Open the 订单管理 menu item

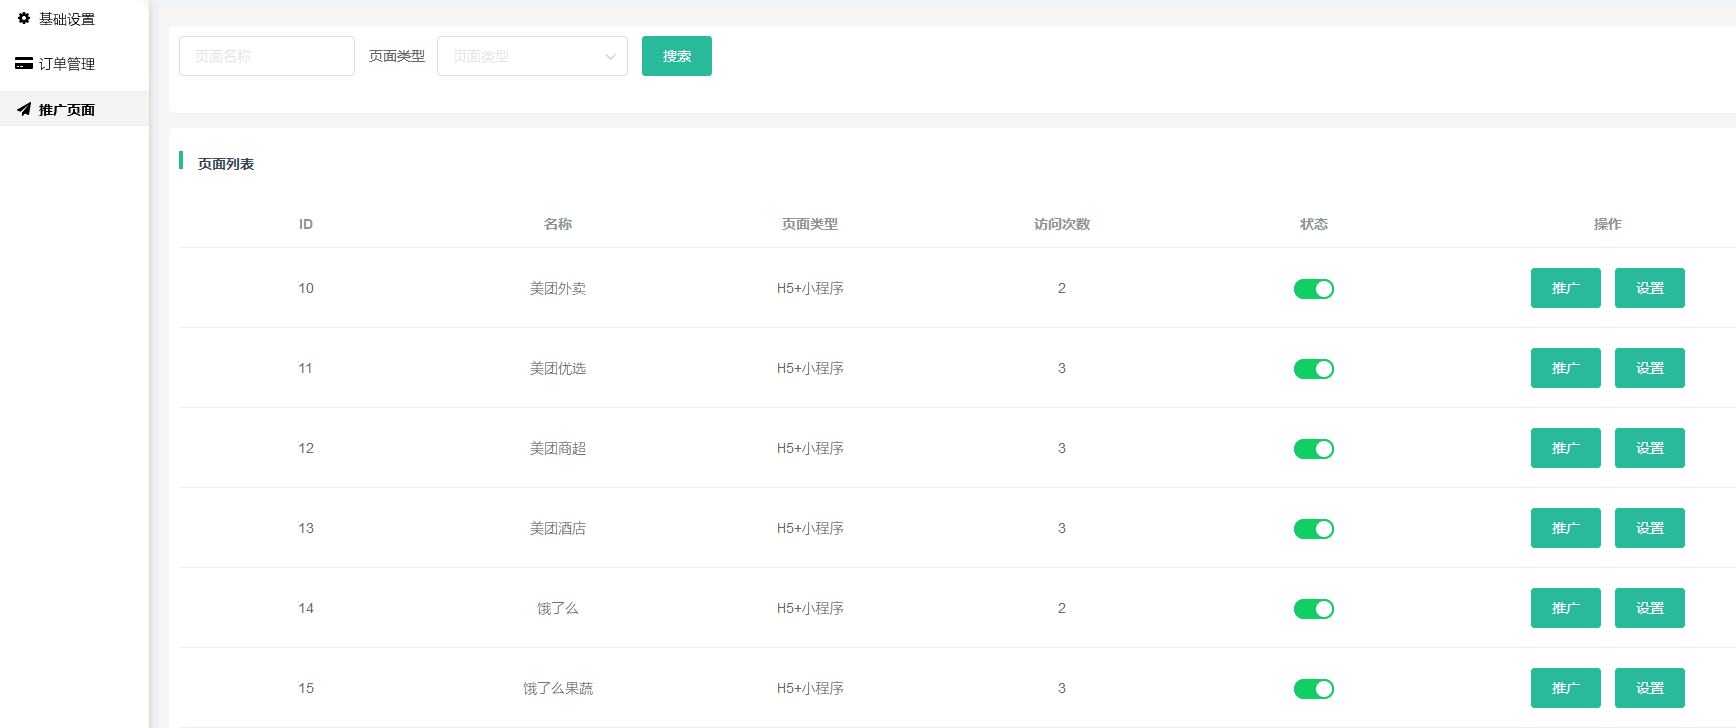click(74, 63)
